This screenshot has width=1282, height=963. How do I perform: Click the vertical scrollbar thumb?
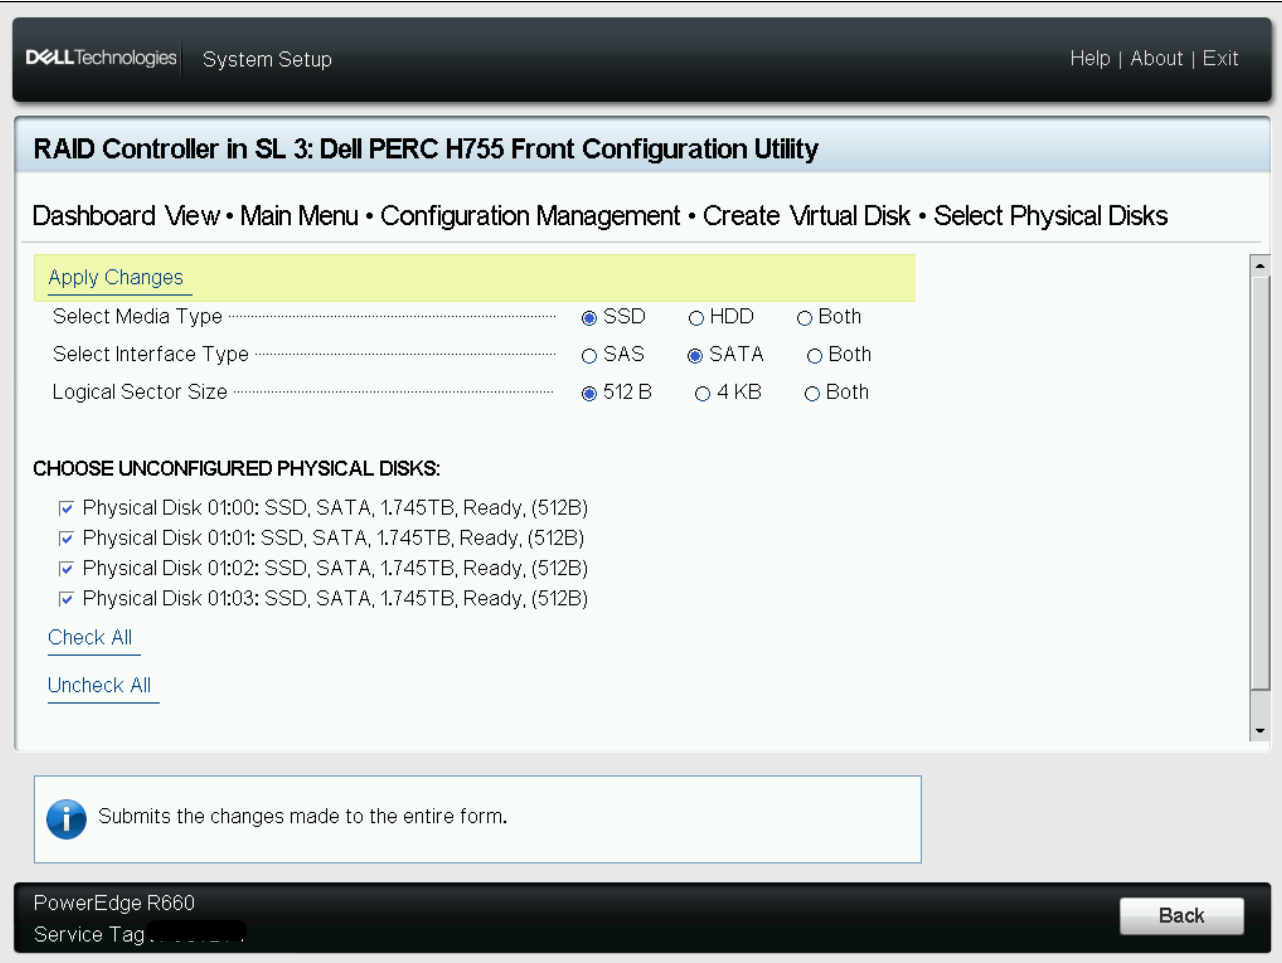coord(1260,483)
